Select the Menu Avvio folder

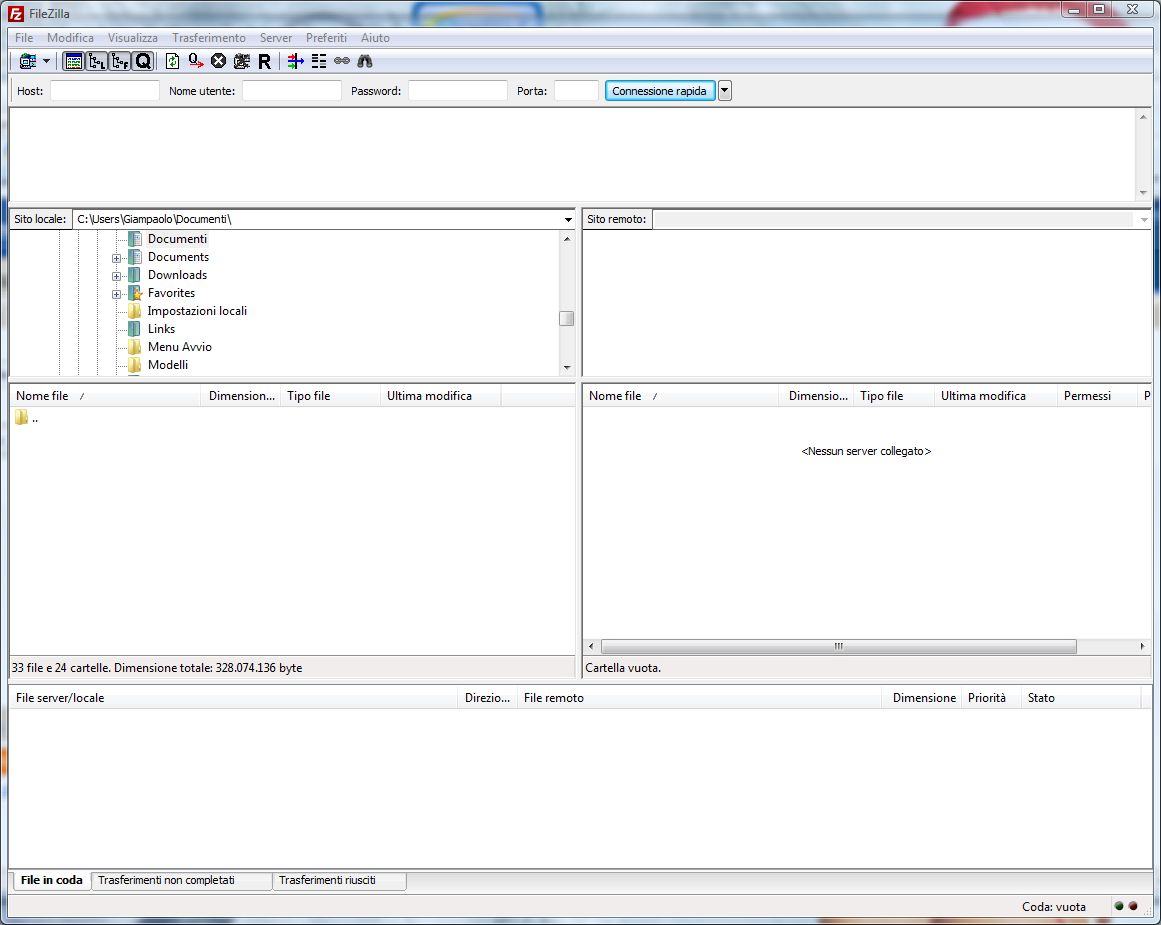(x=179, y=347)
